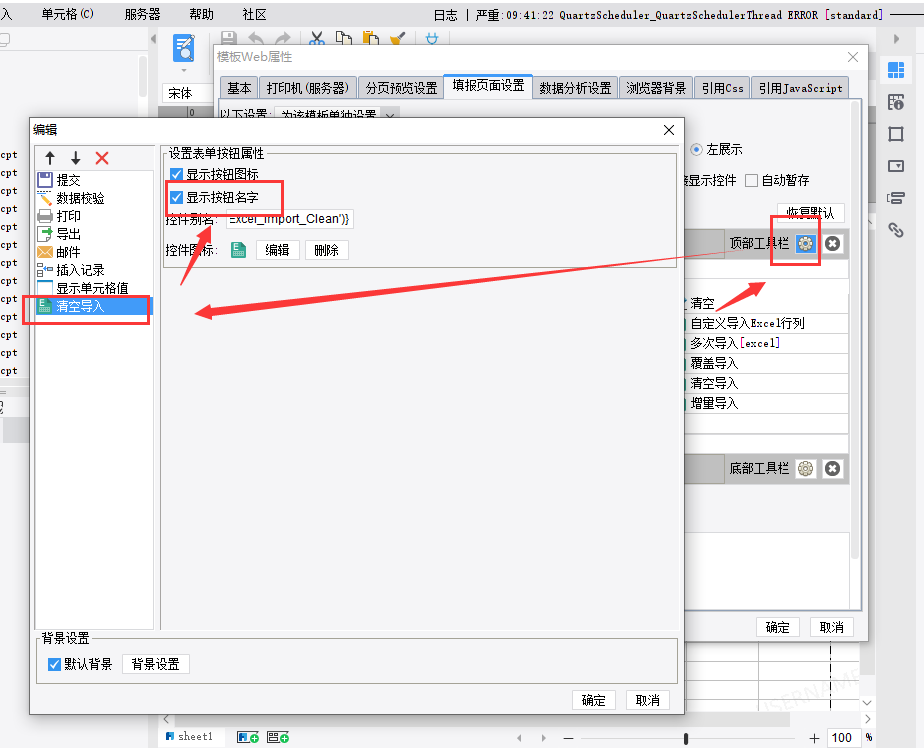The width and height of the screenshot is (924, 748).
Task: Select 自定义导入Excel行列 item
Action: [766, 324]
